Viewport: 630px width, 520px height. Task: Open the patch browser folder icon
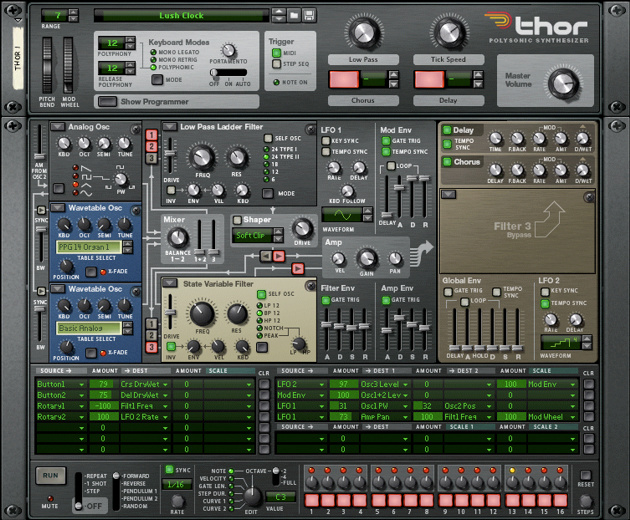pos(294,16)
